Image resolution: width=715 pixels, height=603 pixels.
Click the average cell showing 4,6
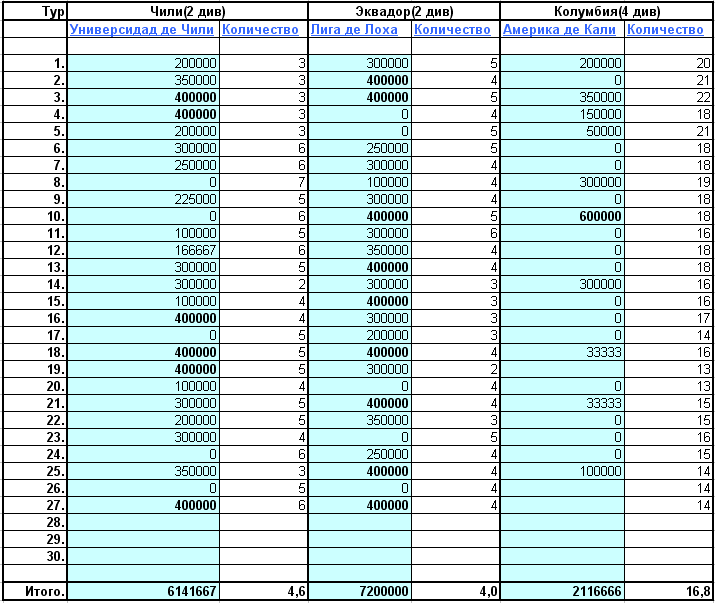[264, 592]
